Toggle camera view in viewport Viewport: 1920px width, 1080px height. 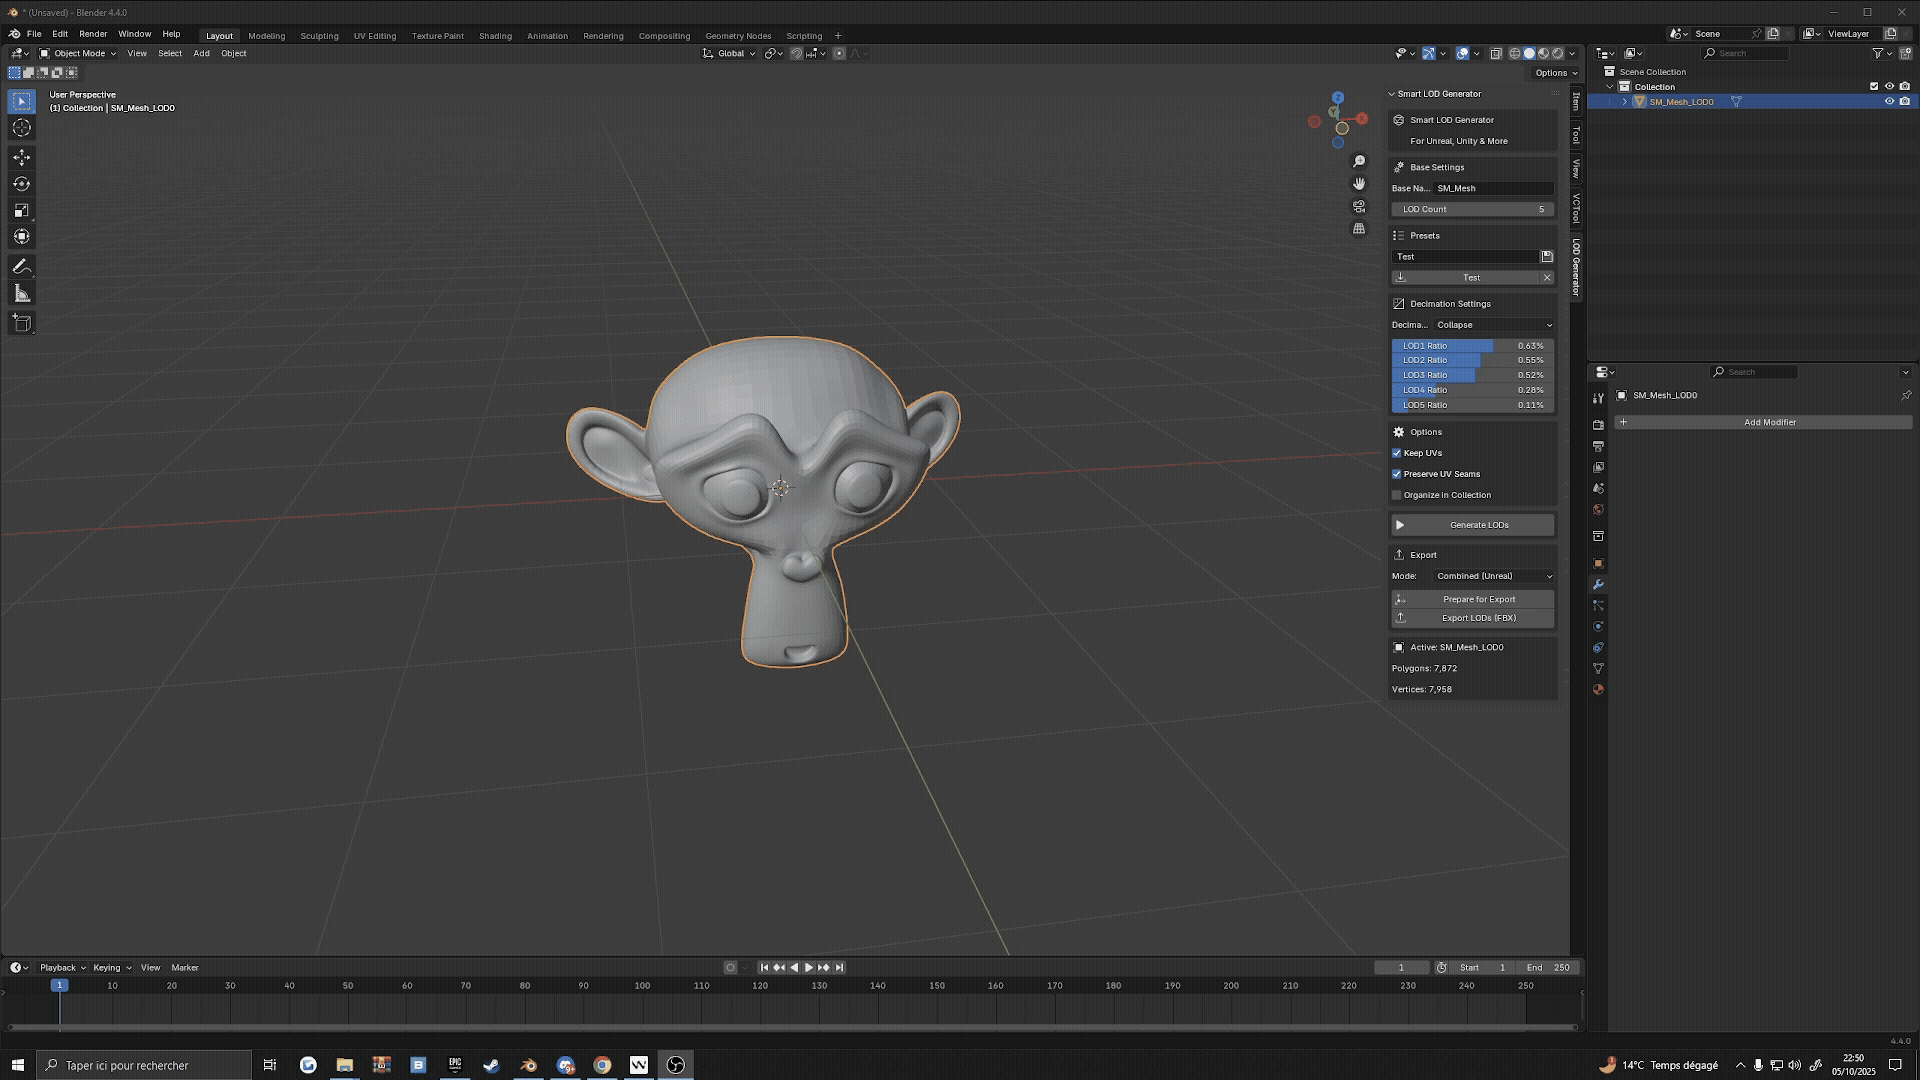tap(1359, 206)
